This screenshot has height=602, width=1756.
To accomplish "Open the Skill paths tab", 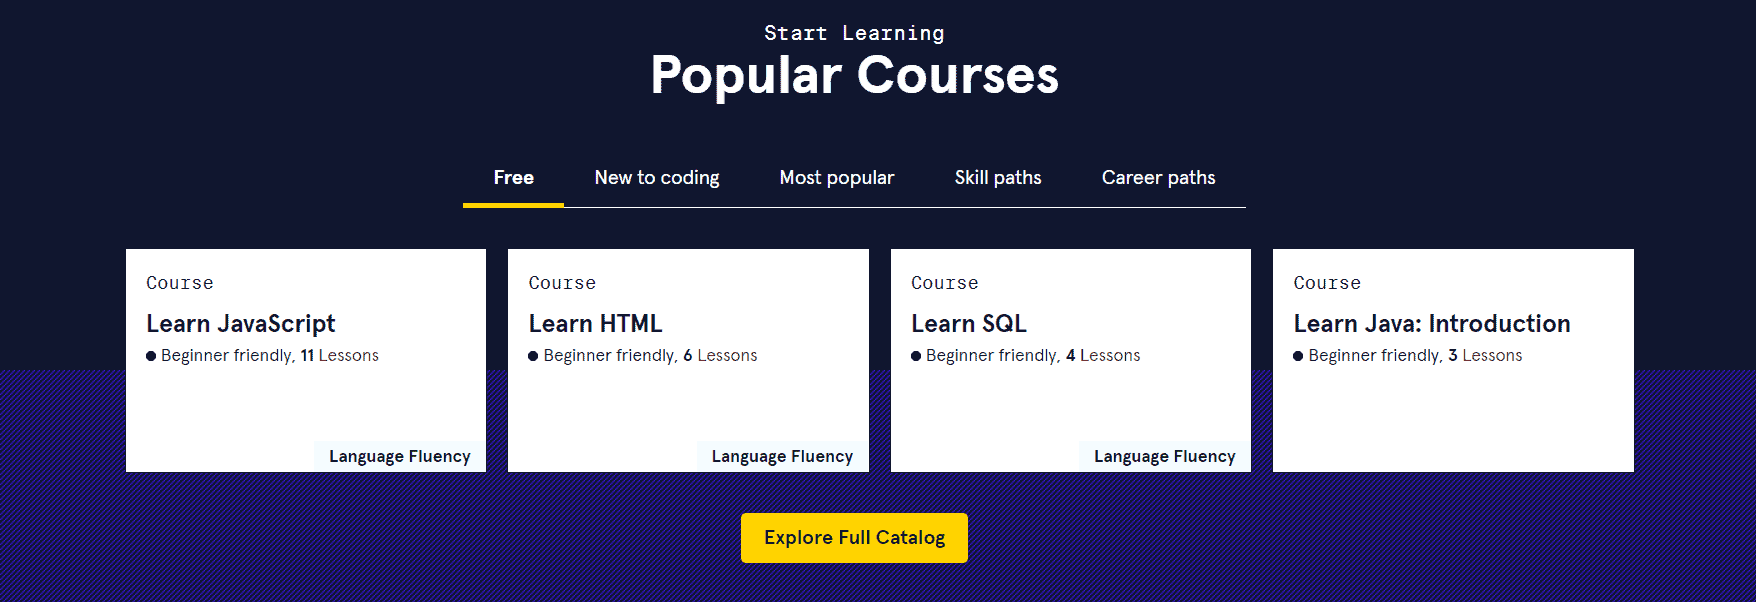I will tap(997, 177).
